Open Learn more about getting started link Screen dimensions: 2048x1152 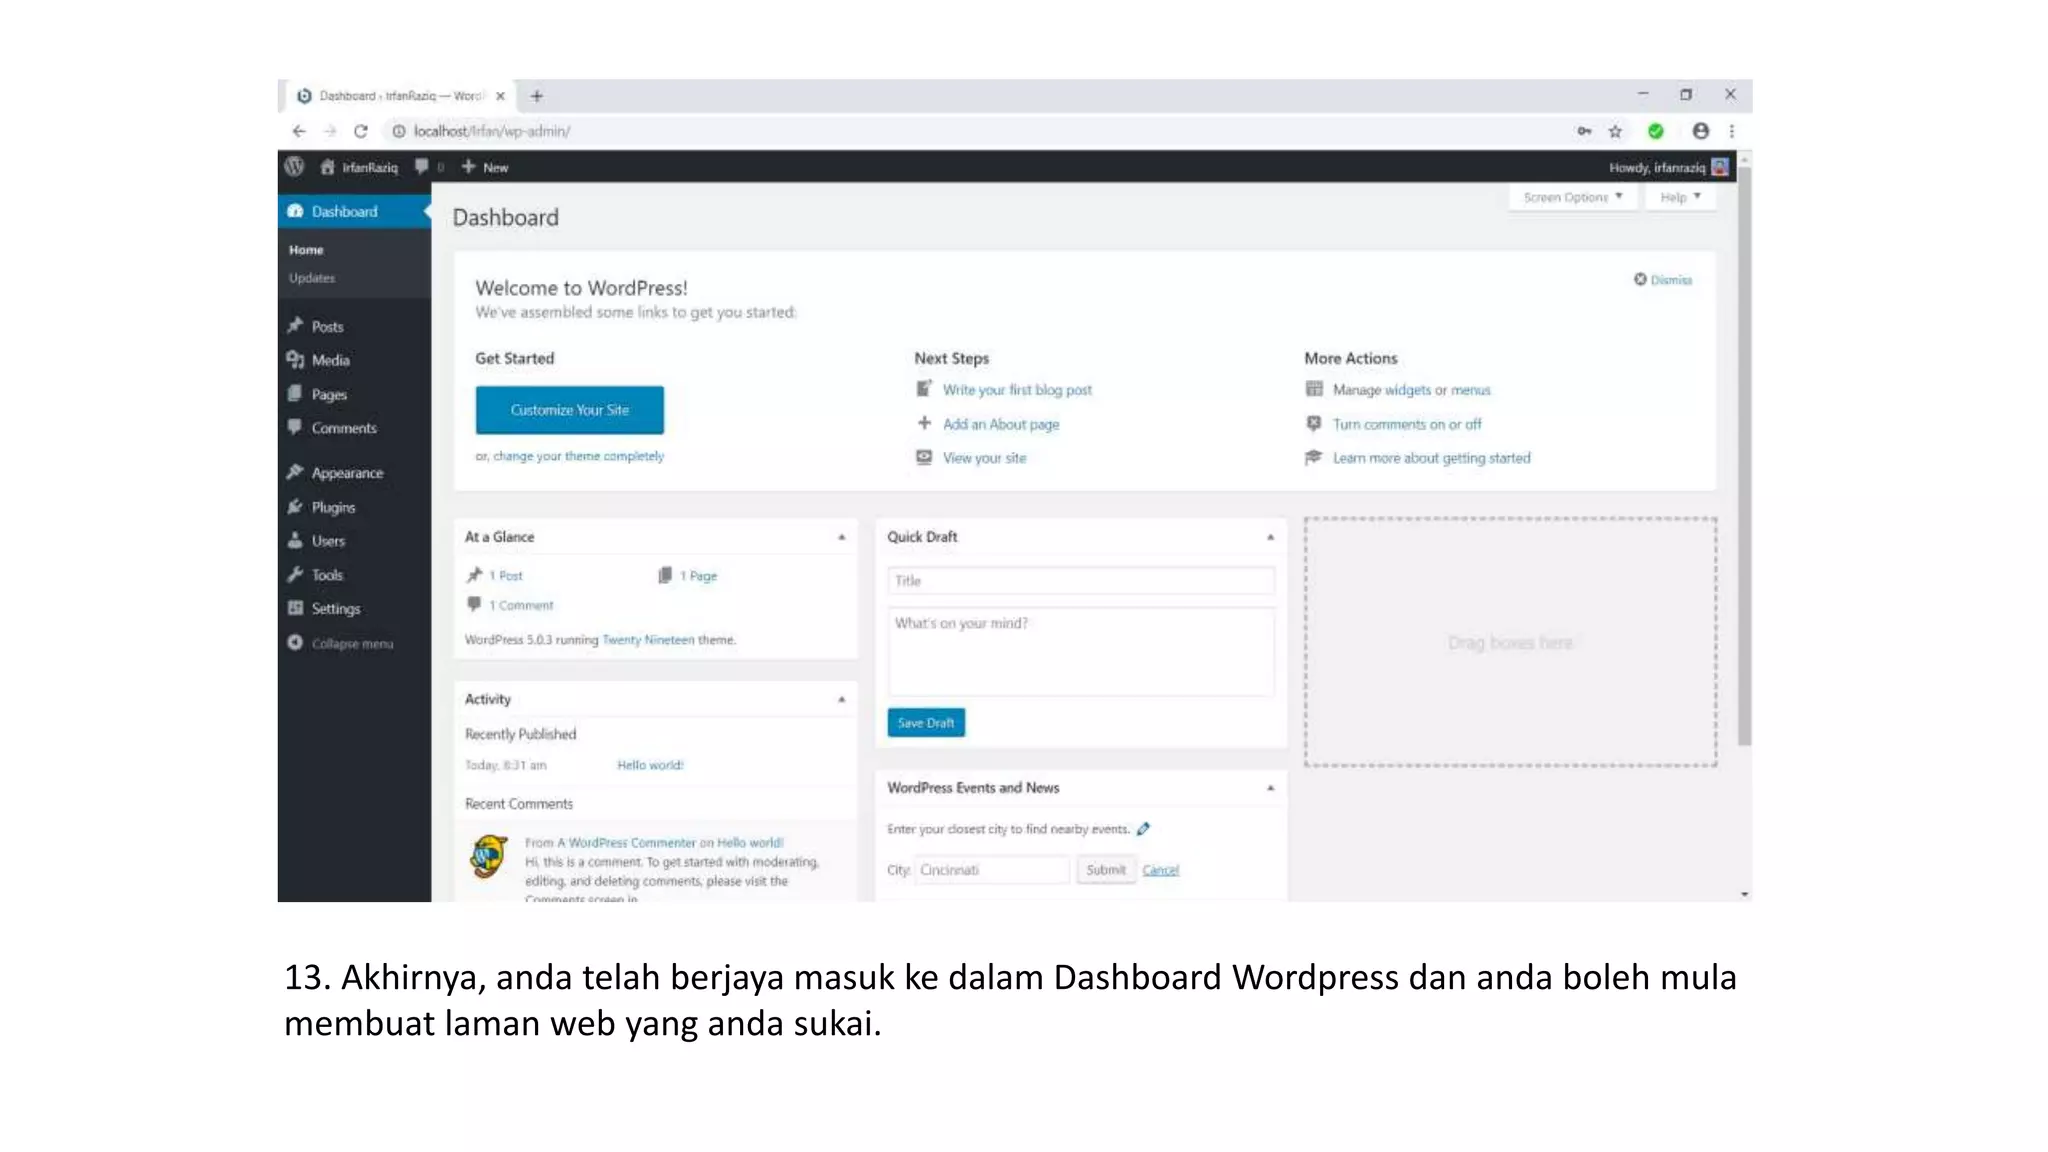tap(1431, 458)
